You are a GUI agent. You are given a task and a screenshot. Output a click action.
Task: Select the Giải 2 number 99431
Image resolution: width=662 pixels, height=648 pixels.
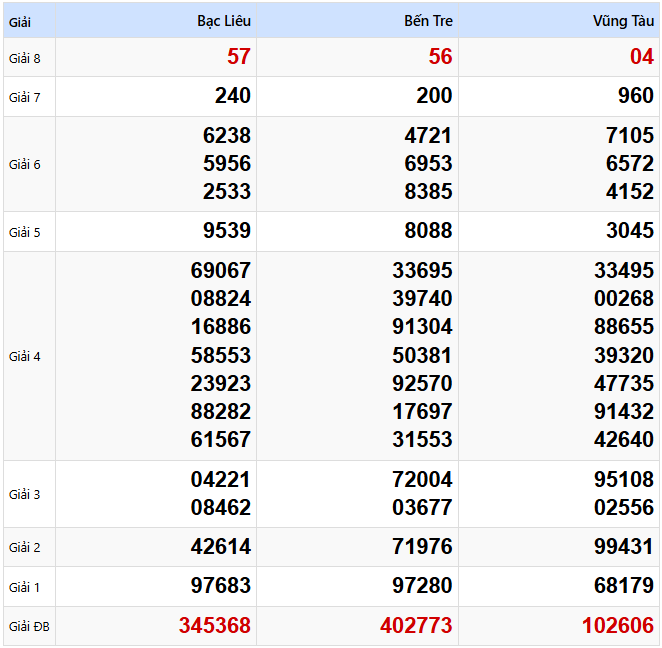click(x=624, y=547)
